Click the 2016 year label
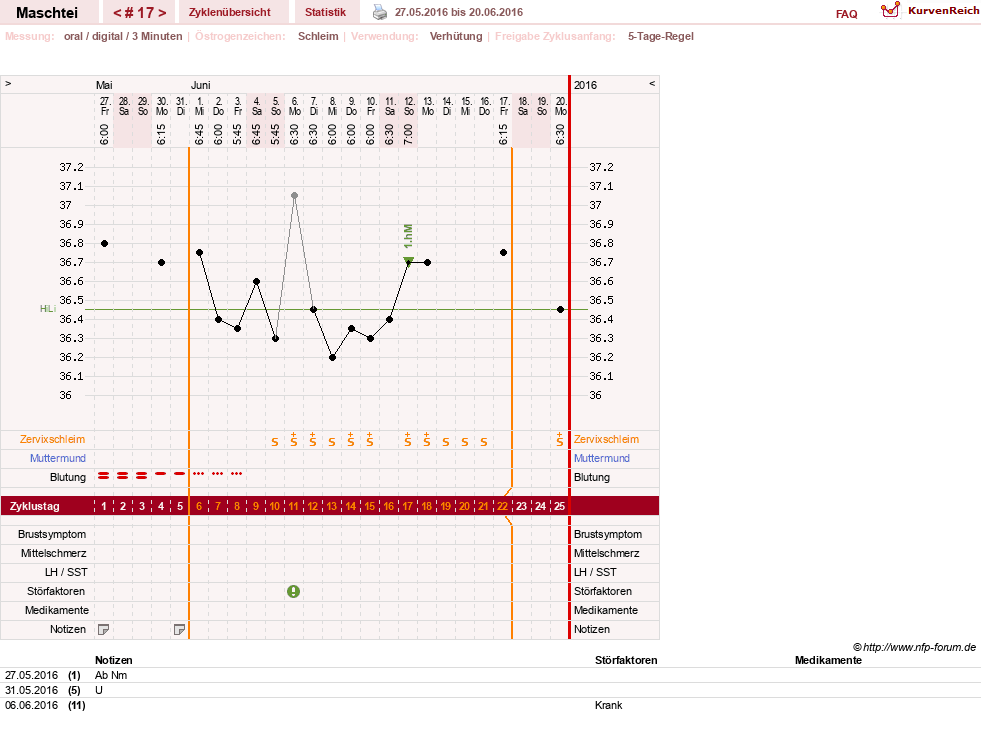Viewport: 981px width, 739px height. click(x=586, y=85)
